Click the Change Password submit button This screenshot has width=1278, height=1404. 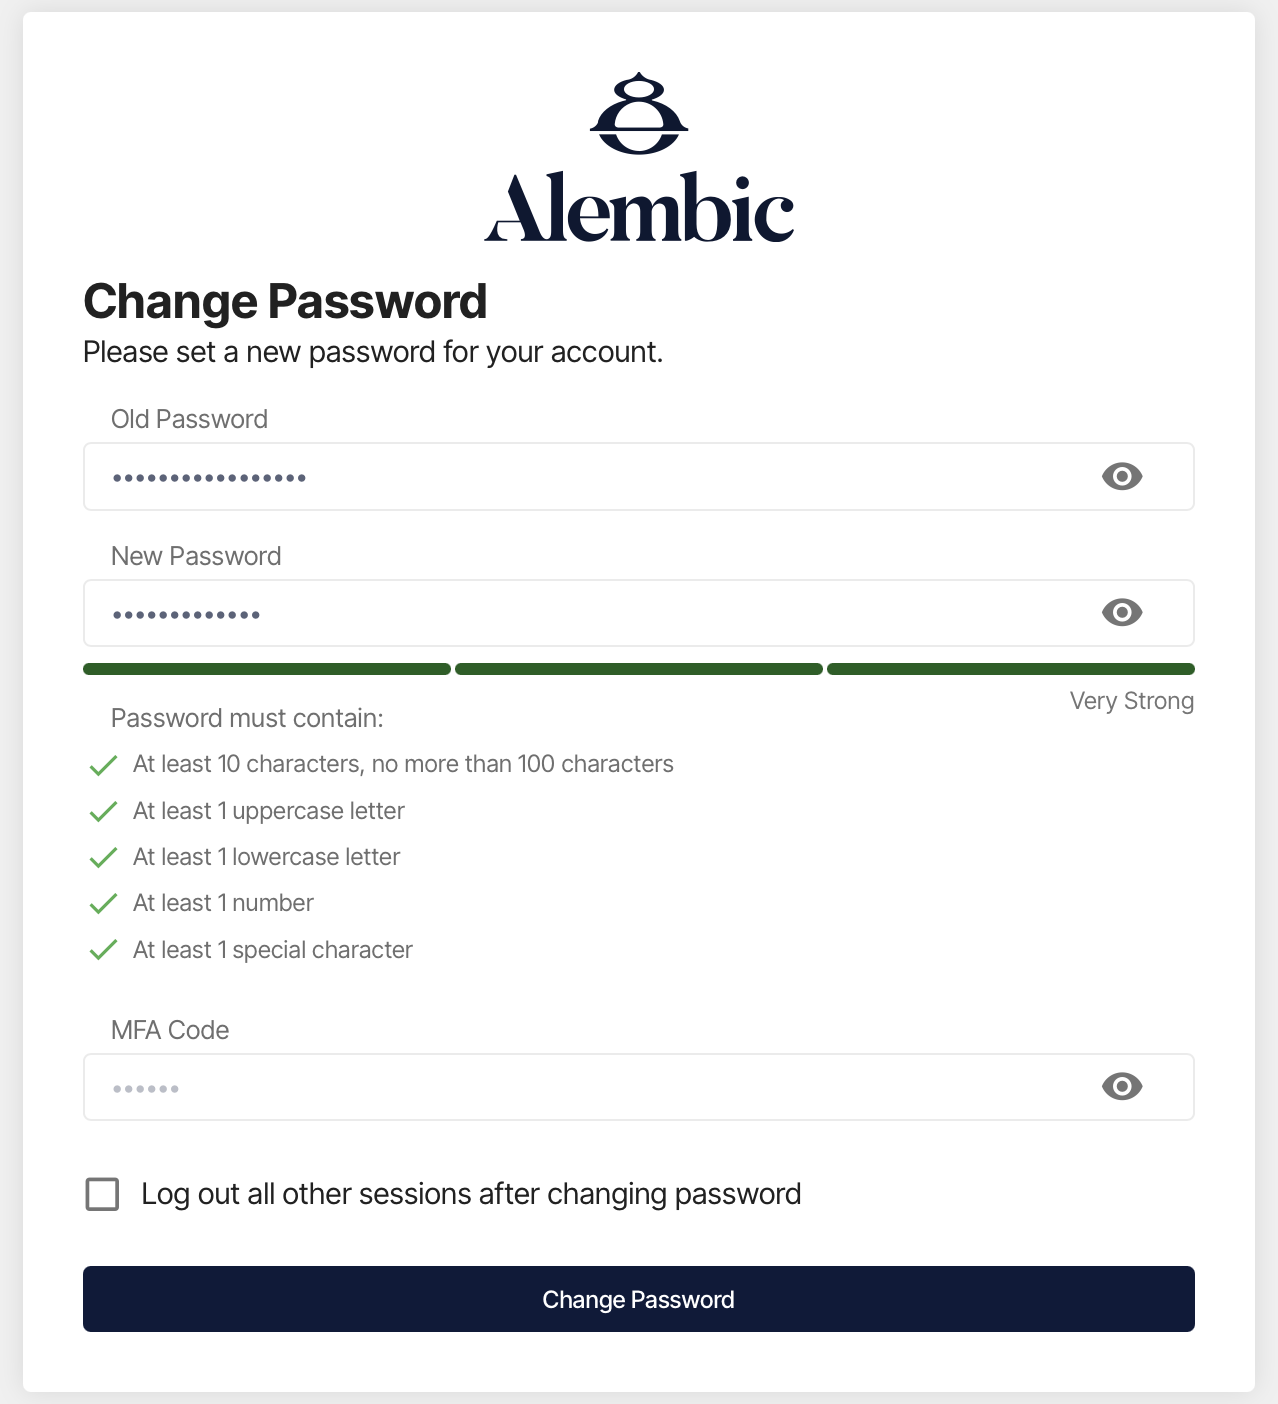coord(639,1299)
